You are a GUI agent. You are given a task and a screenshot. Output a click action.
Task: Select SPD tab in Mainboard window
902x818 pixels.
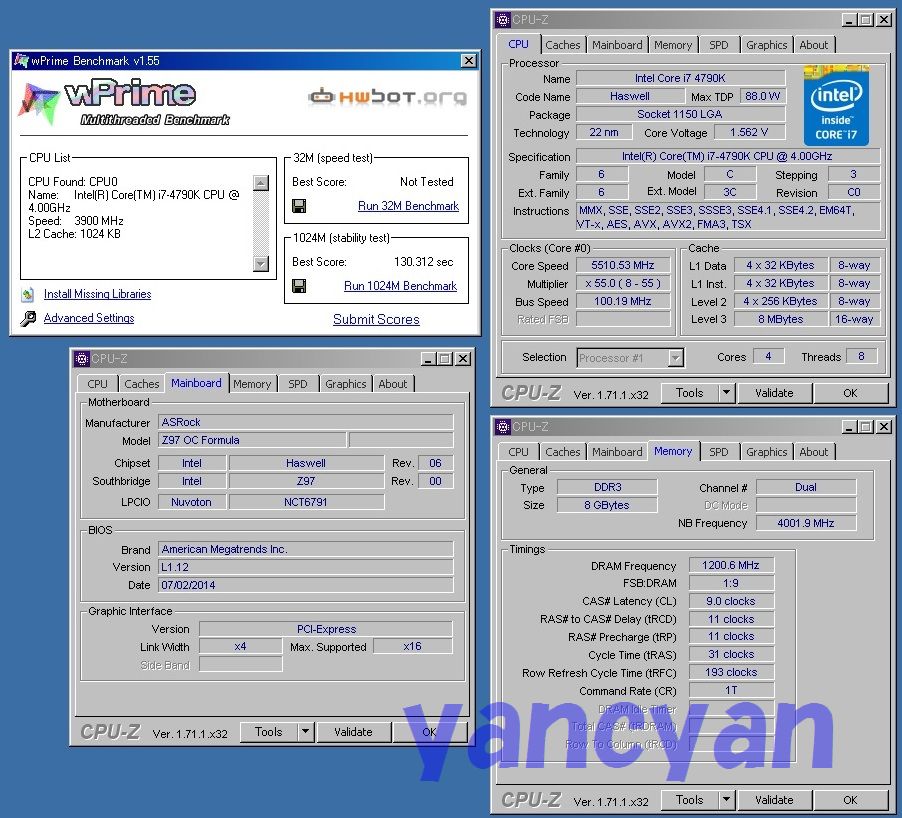297,384
